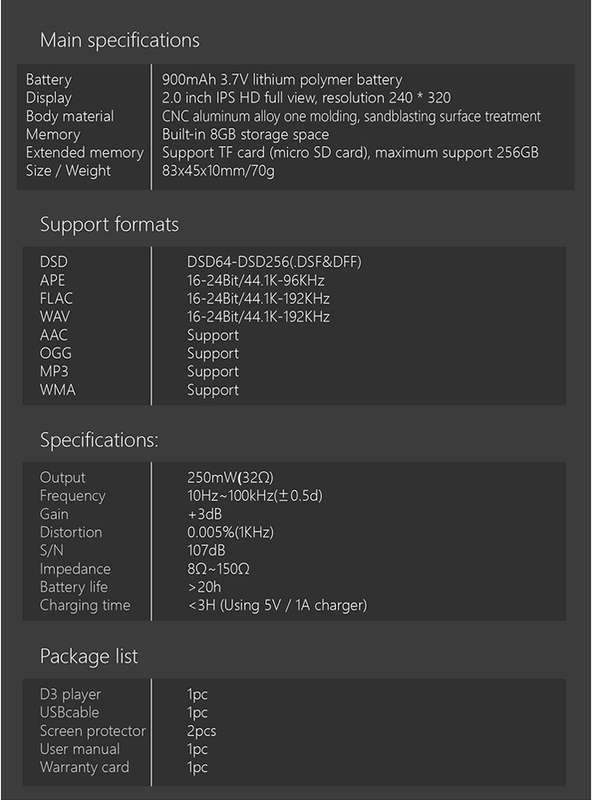Click the Distortion label

pyautogui.click(x=71, y=532)
